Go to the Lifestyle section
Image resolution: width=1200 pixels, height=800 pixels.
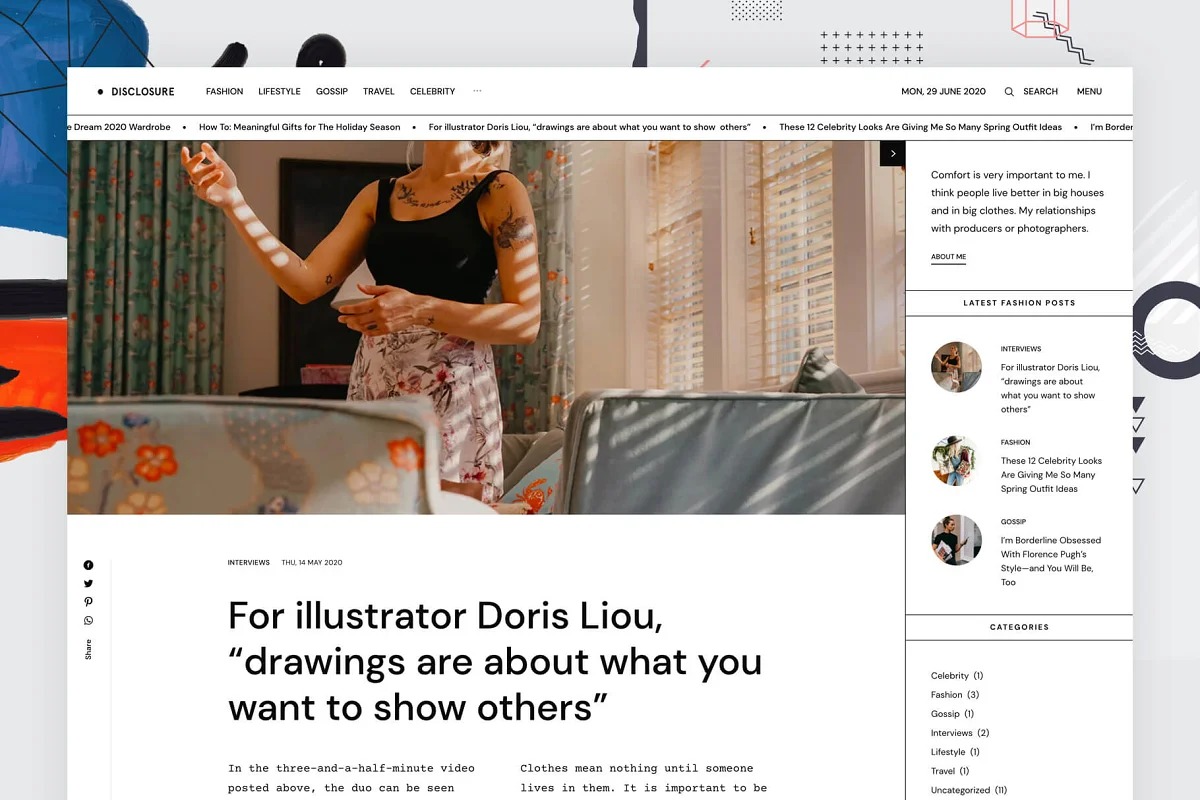pyautogui.click(x=279, y=91)
